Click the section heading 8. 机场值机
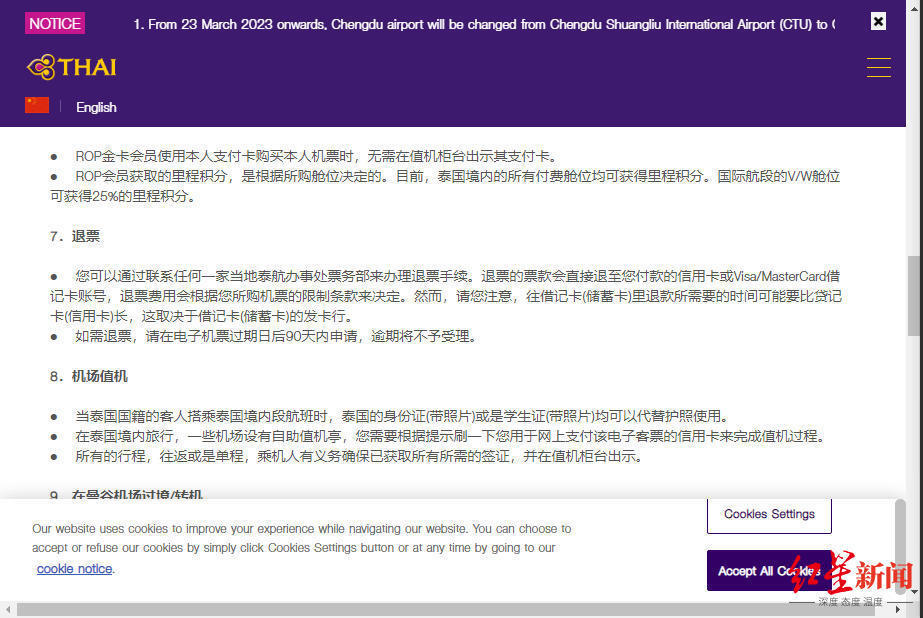This screenshot has height=618, width=923. tap(89, 376)
